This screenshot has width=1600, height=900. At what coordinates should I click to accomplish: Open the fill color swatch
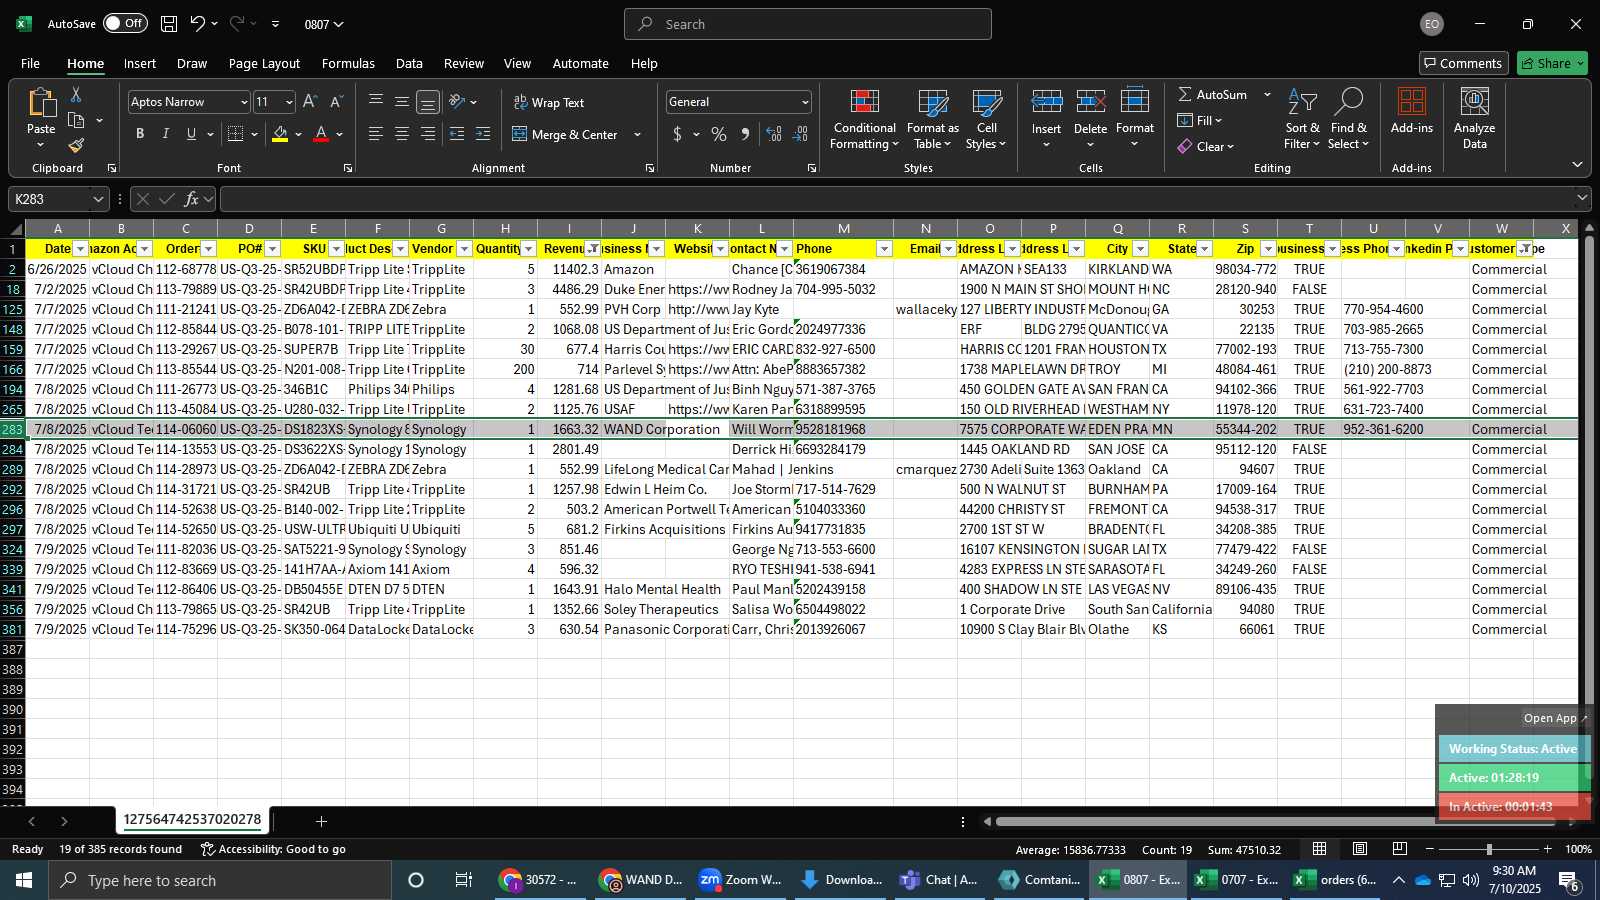pyautogui.click(x=280, y=134)
